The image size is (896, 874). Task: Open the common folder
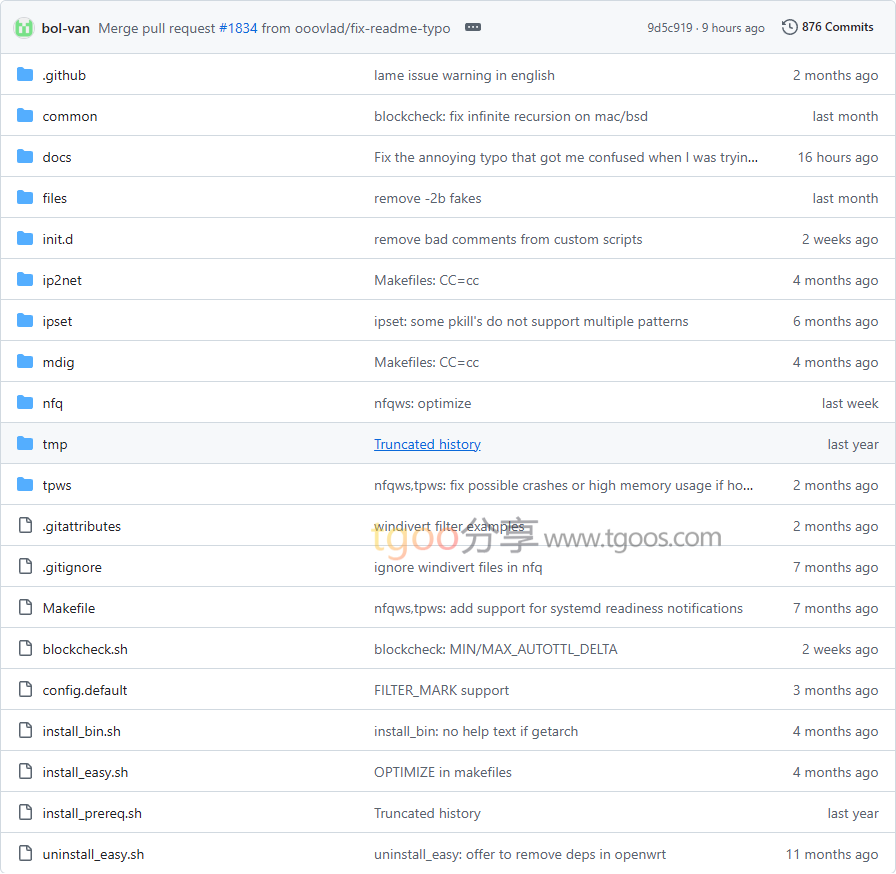pos(70,116)
